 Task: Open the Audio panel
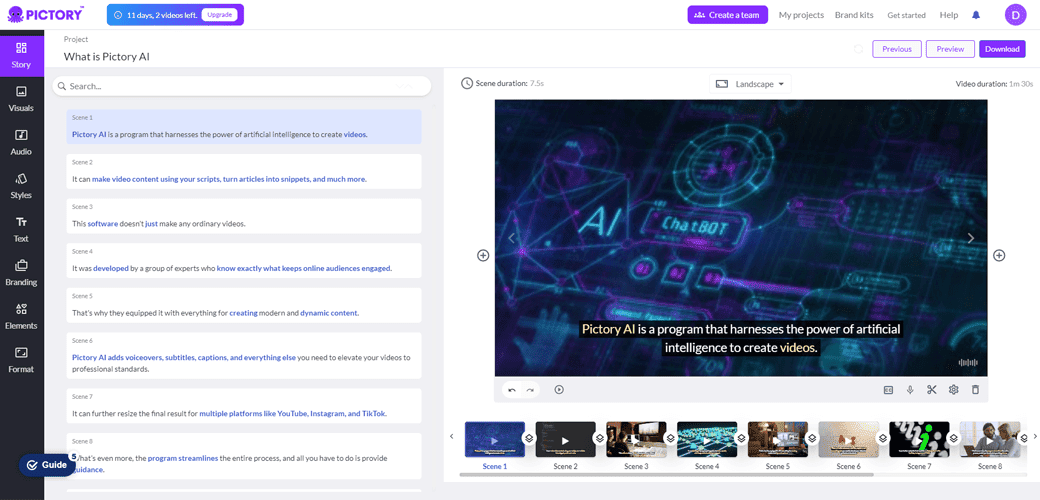tap(21, 142)
